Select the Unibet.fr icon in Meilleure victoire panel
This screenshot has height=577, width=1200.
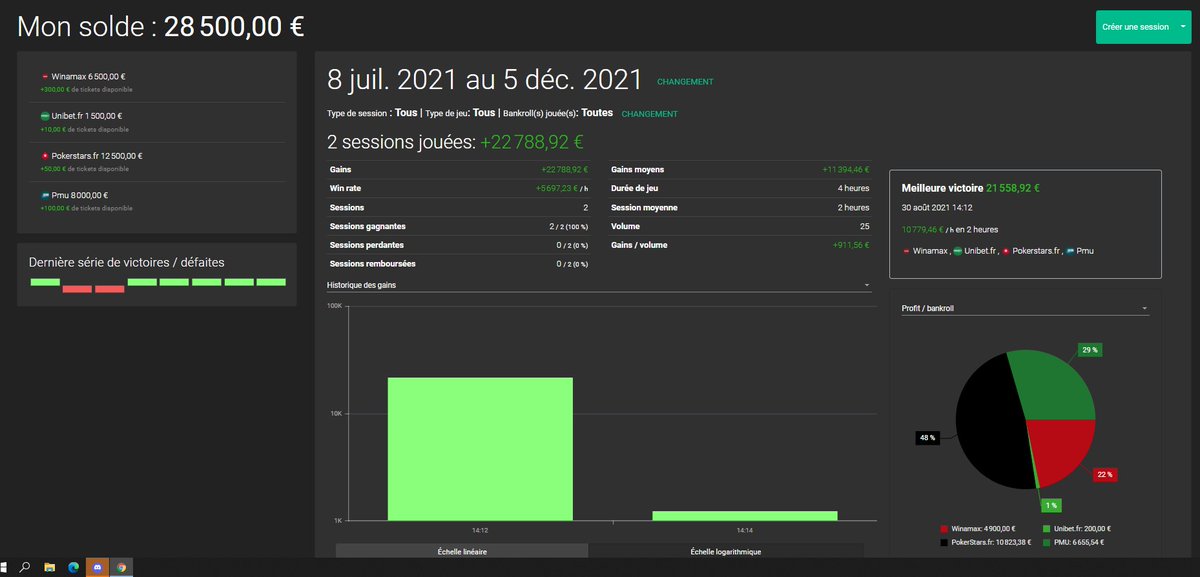pos(957,250)
